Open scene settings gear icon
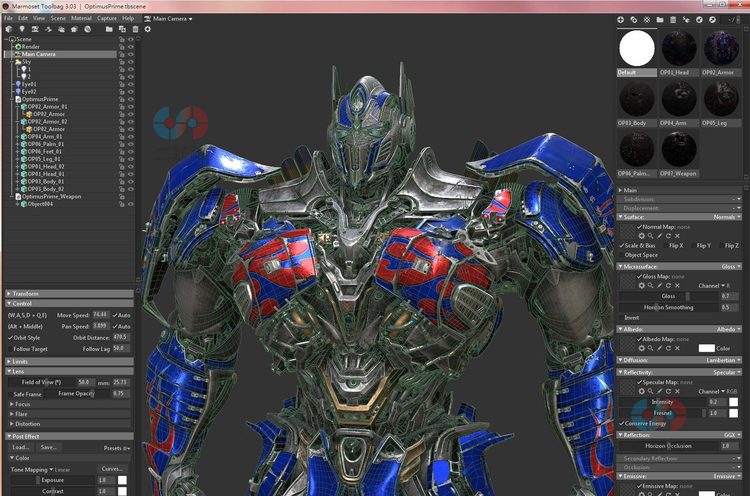 pos(147,29)
